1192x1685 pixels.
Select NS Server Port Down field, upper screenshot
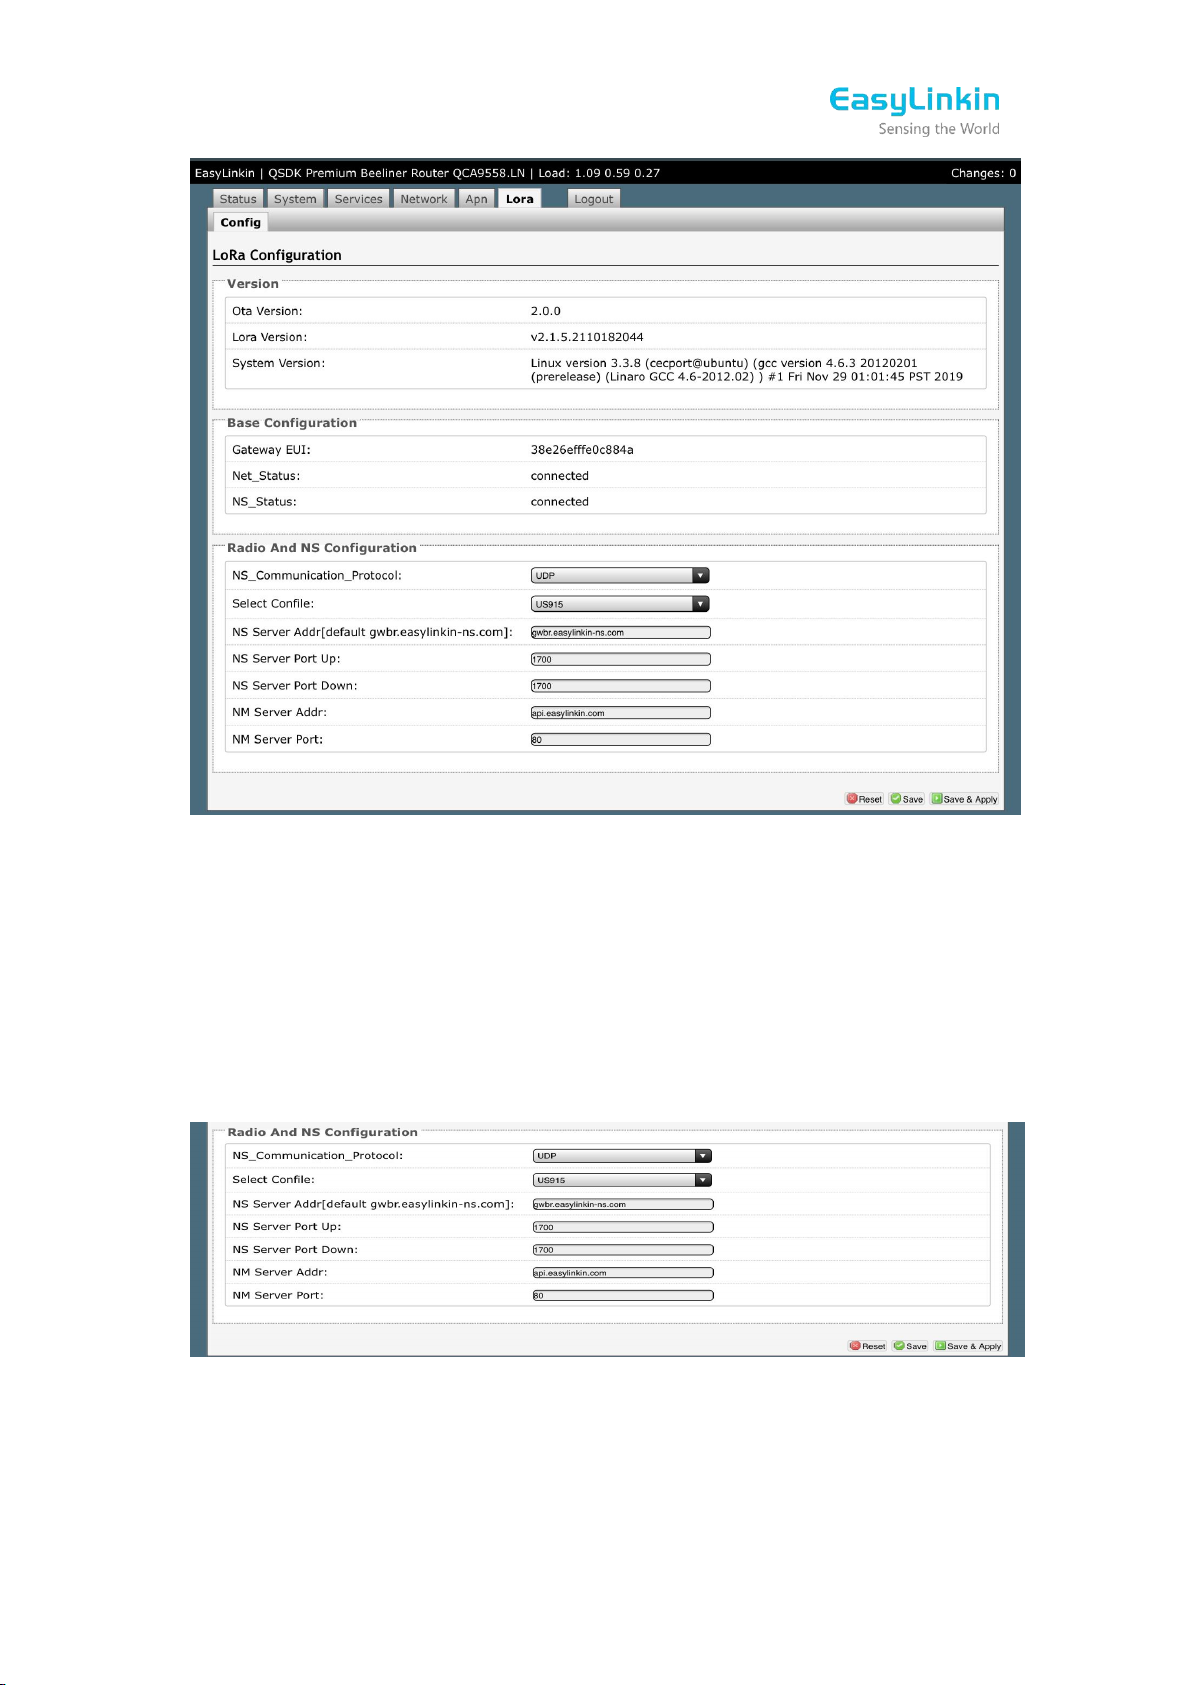tap(621, 686)
